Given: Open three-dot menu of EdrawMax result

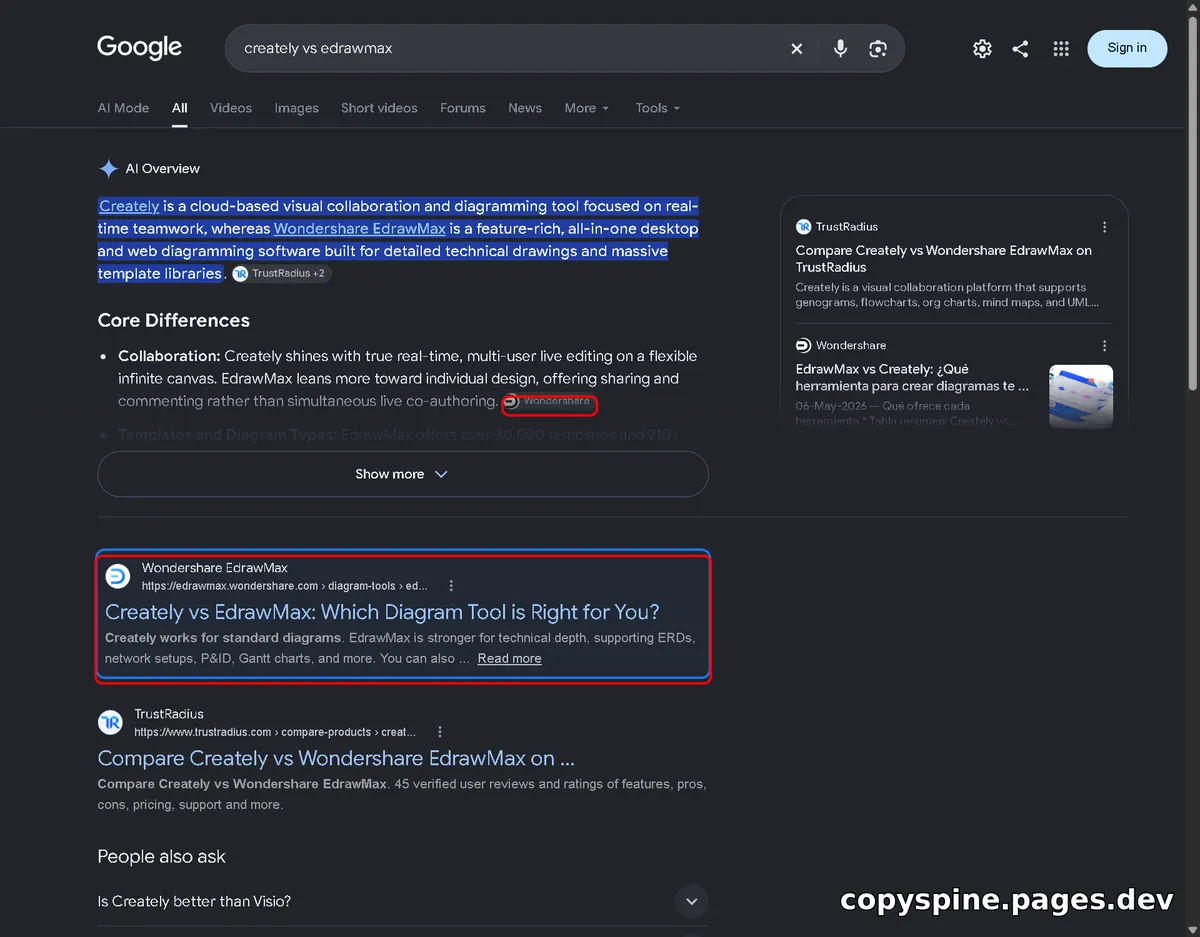Looking at the screenshot, I should tap(451, 586).
